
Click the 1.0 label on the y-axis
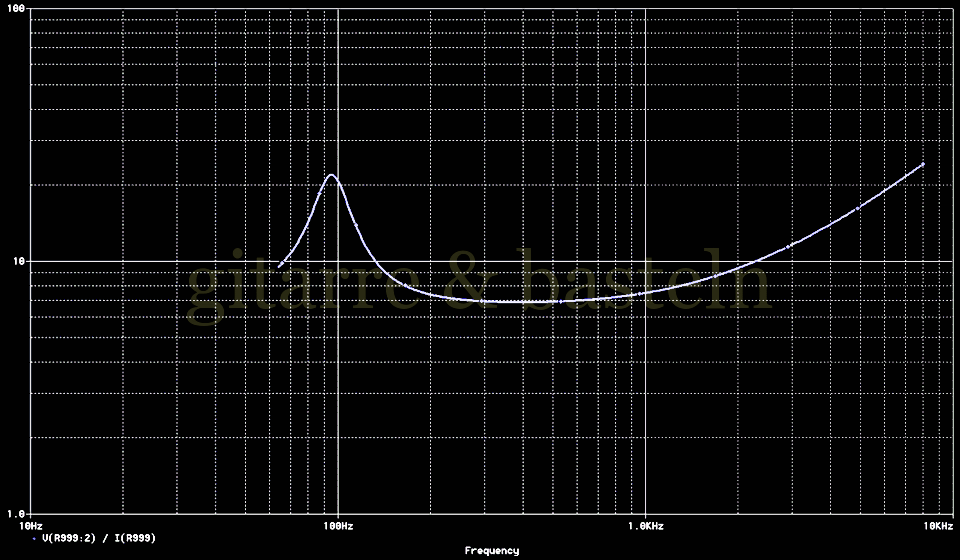coord(17,512)
